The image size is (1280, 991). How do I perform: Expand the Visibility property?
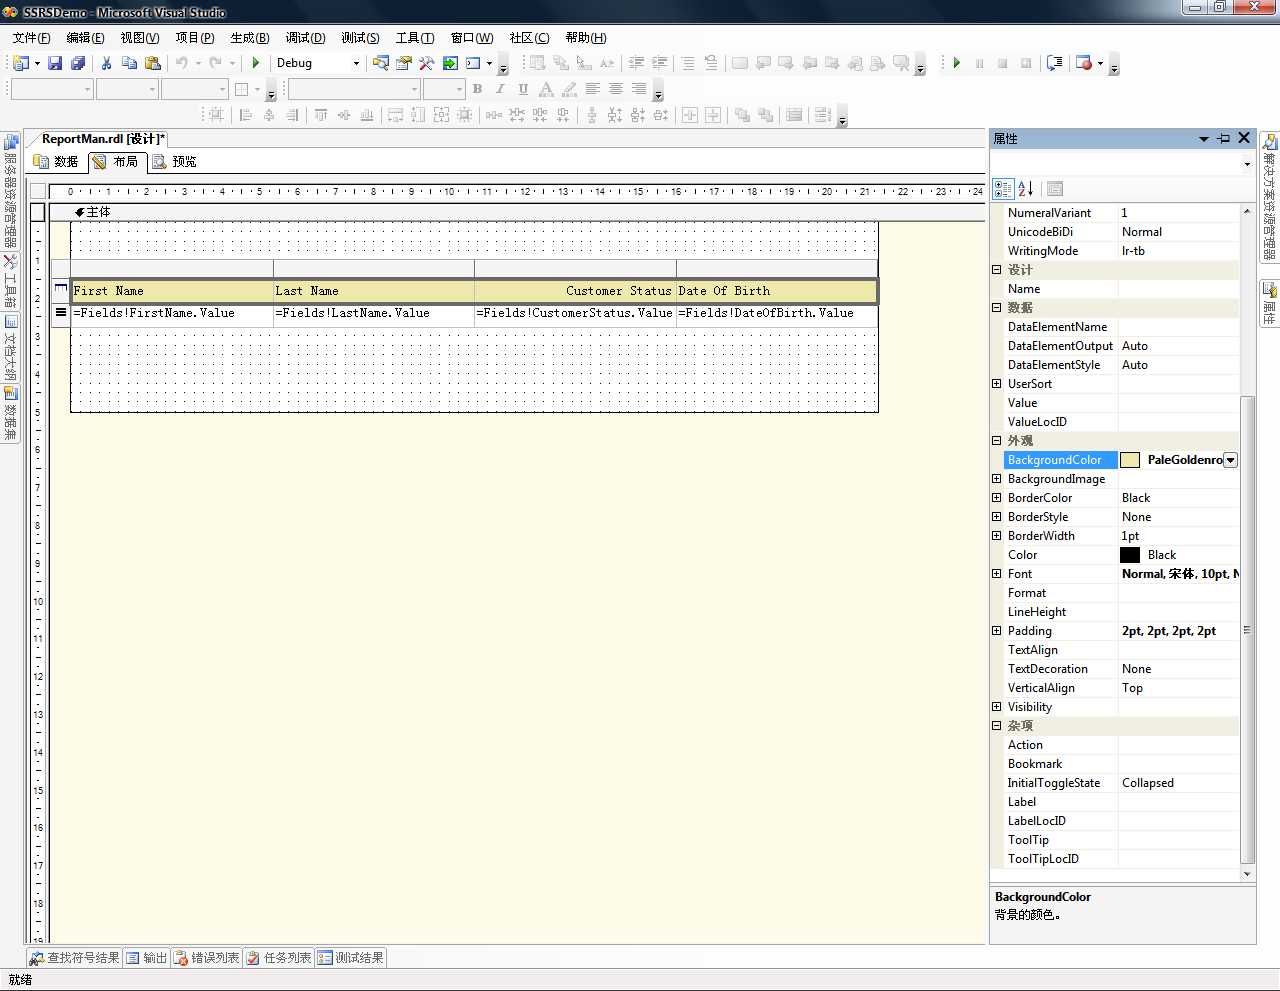996,707
